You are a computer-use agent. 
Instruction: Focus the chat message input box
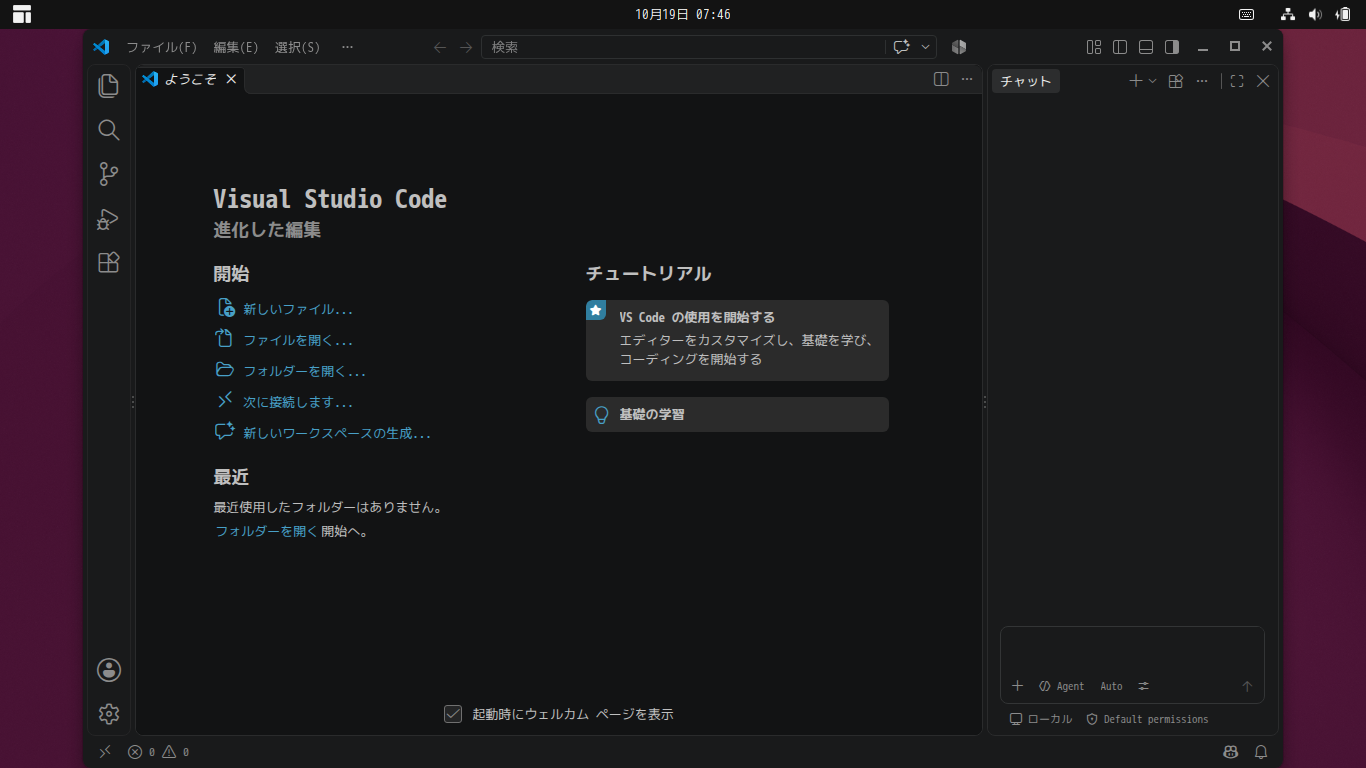pos(1132,651)
